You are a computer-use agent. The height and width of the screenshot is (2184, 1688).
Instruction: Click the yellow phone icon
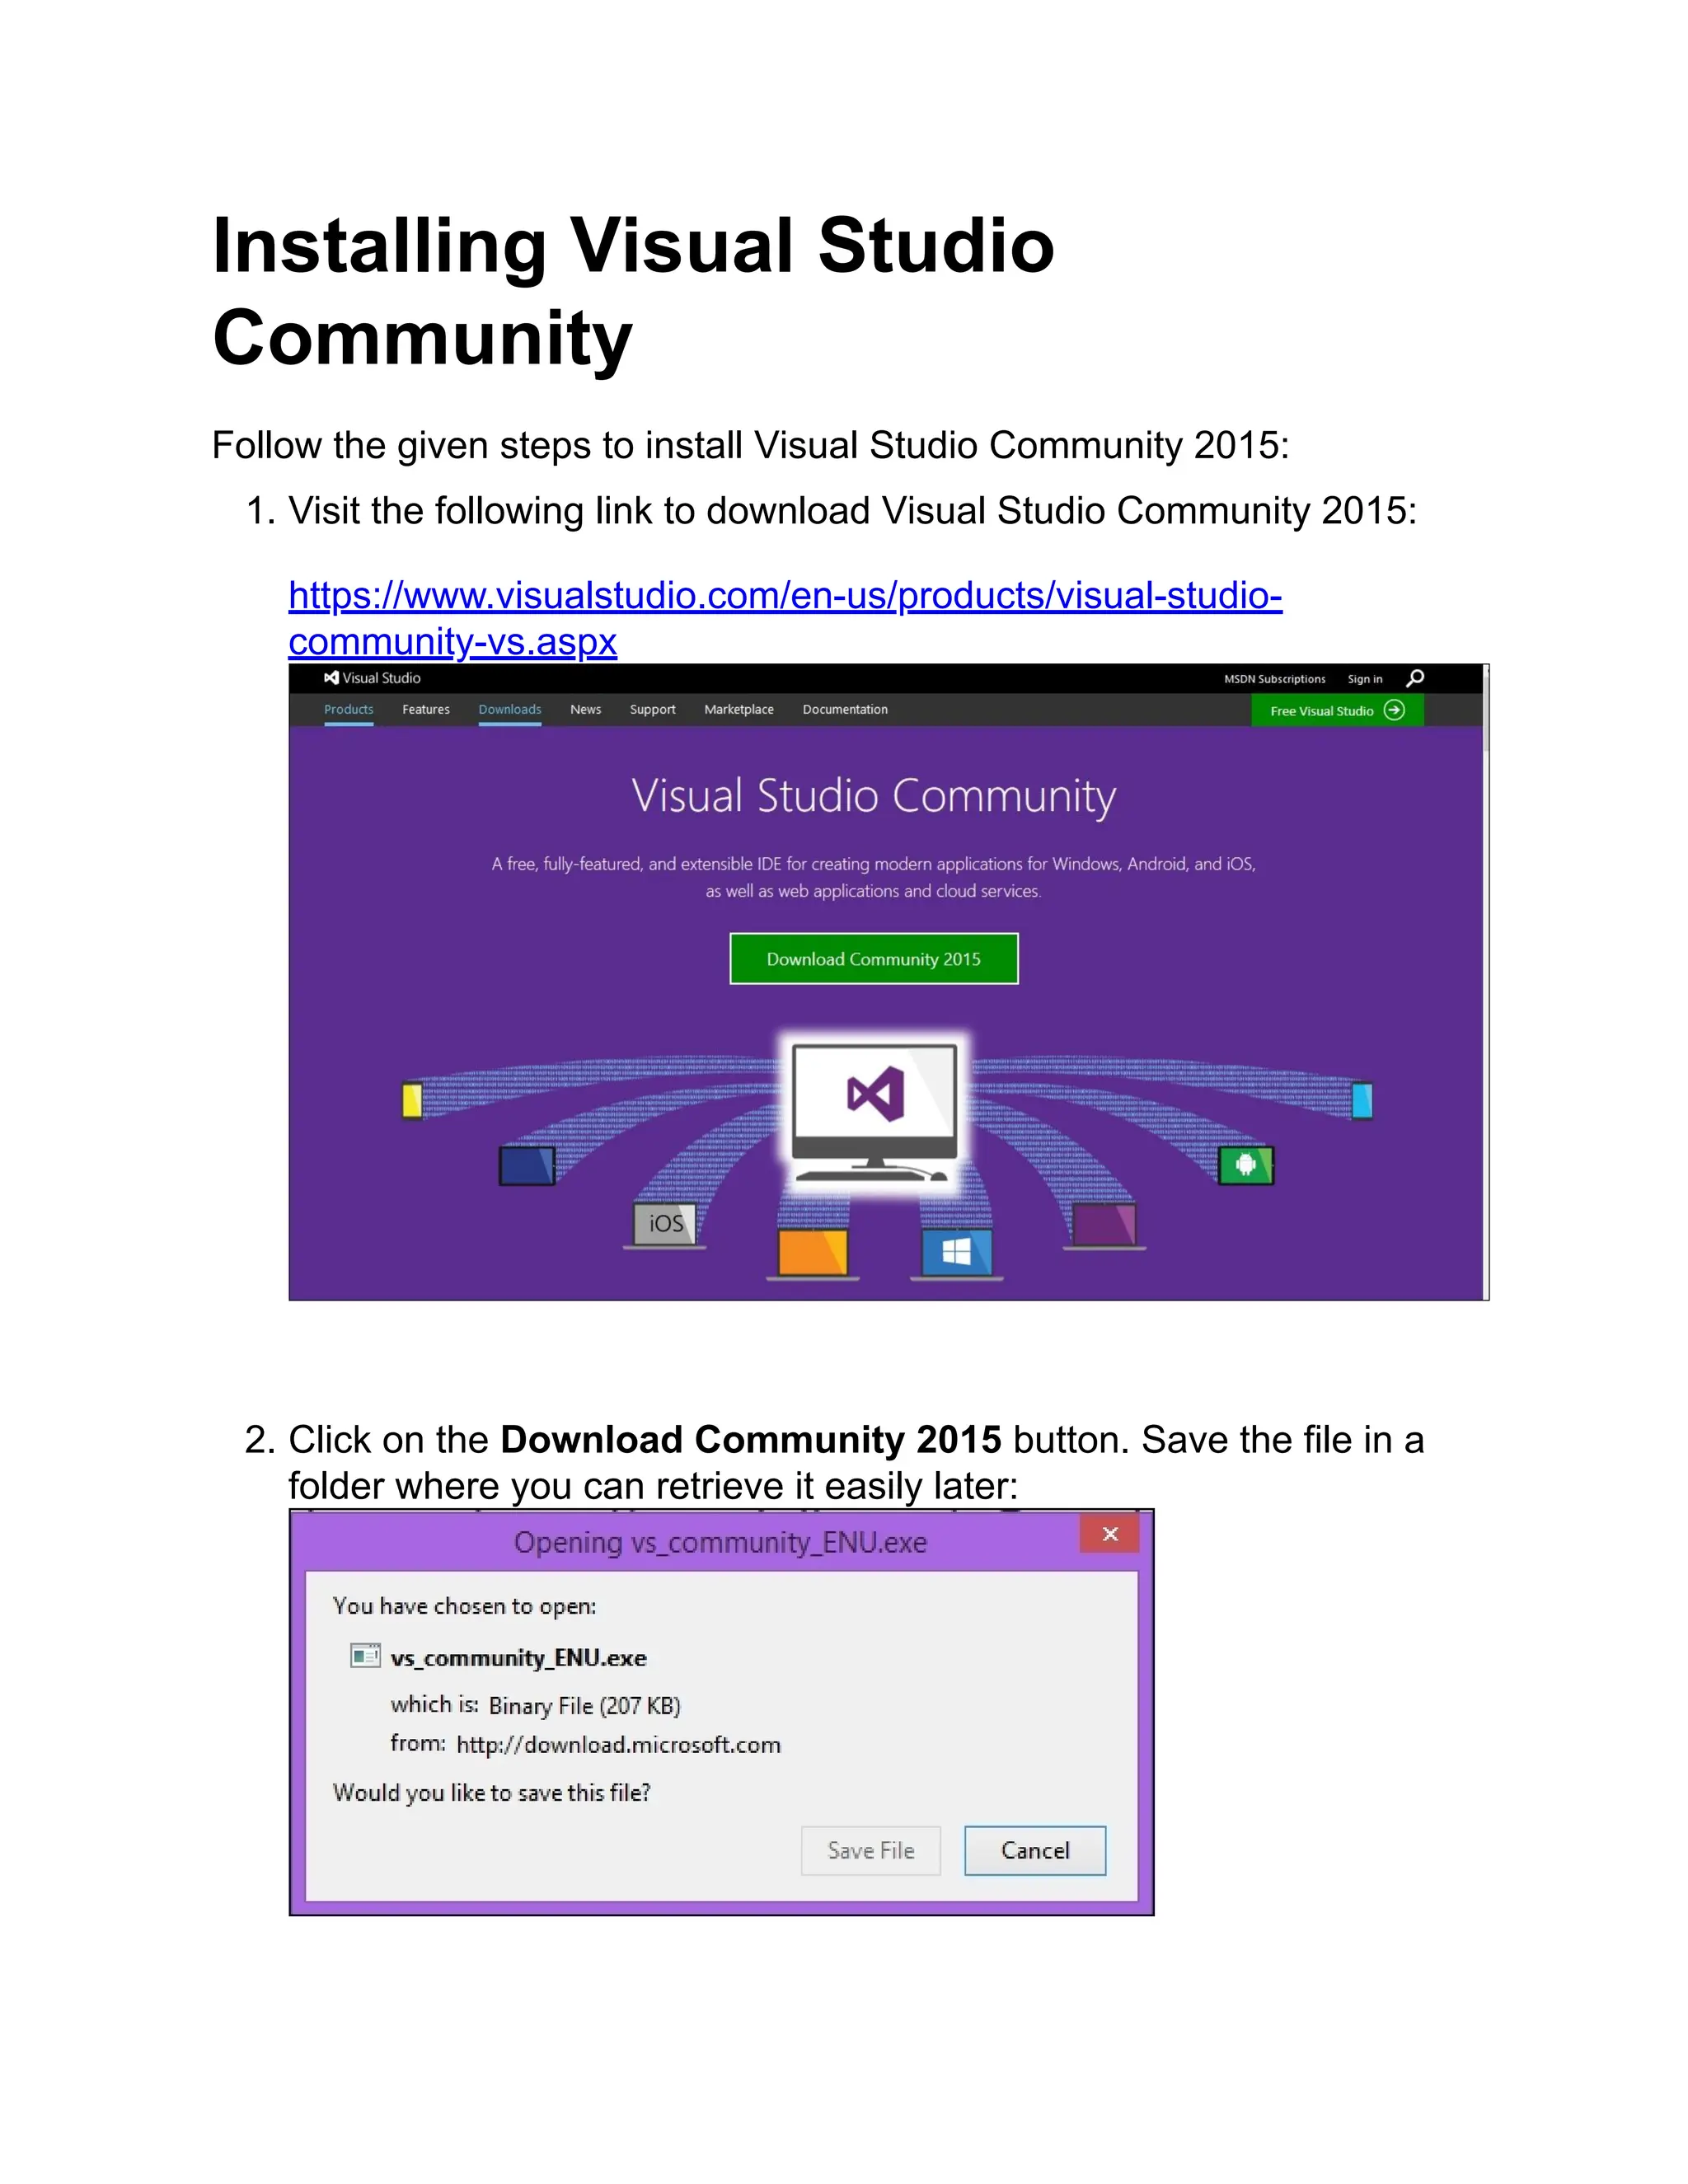click(411, 1101)
